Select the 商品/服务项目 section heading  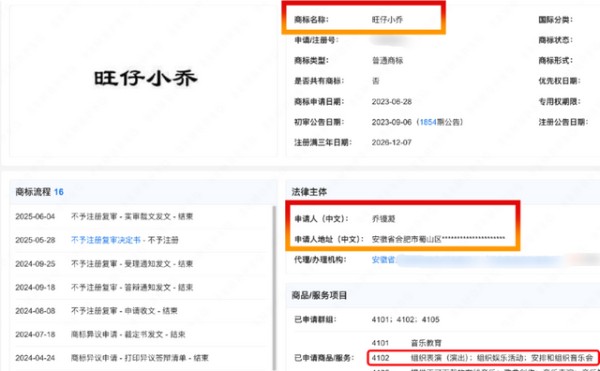tap(319, 295)
